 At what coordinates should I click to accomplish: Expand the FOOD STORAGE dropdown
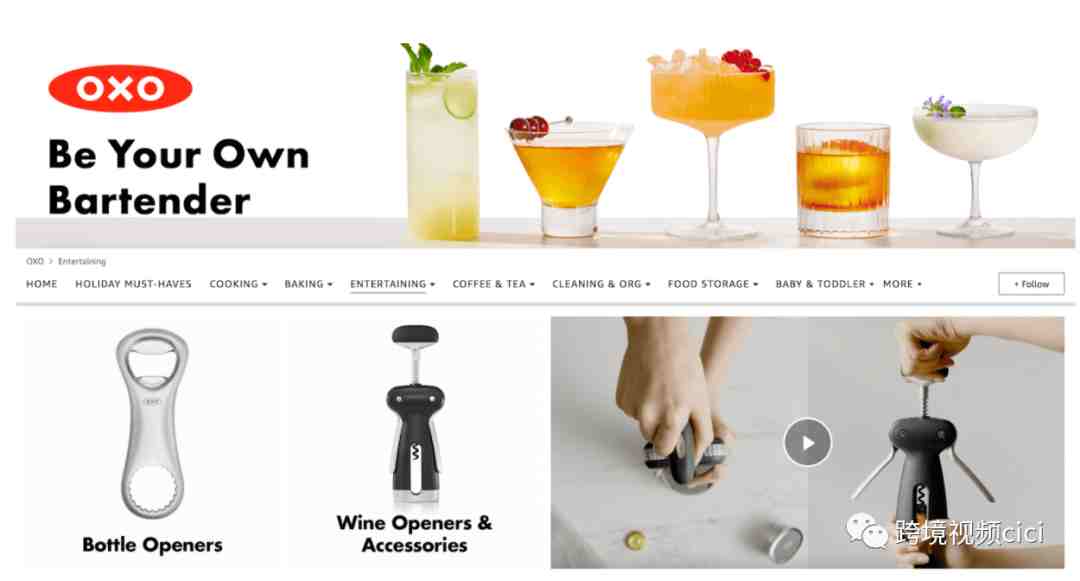pos(713,284)
